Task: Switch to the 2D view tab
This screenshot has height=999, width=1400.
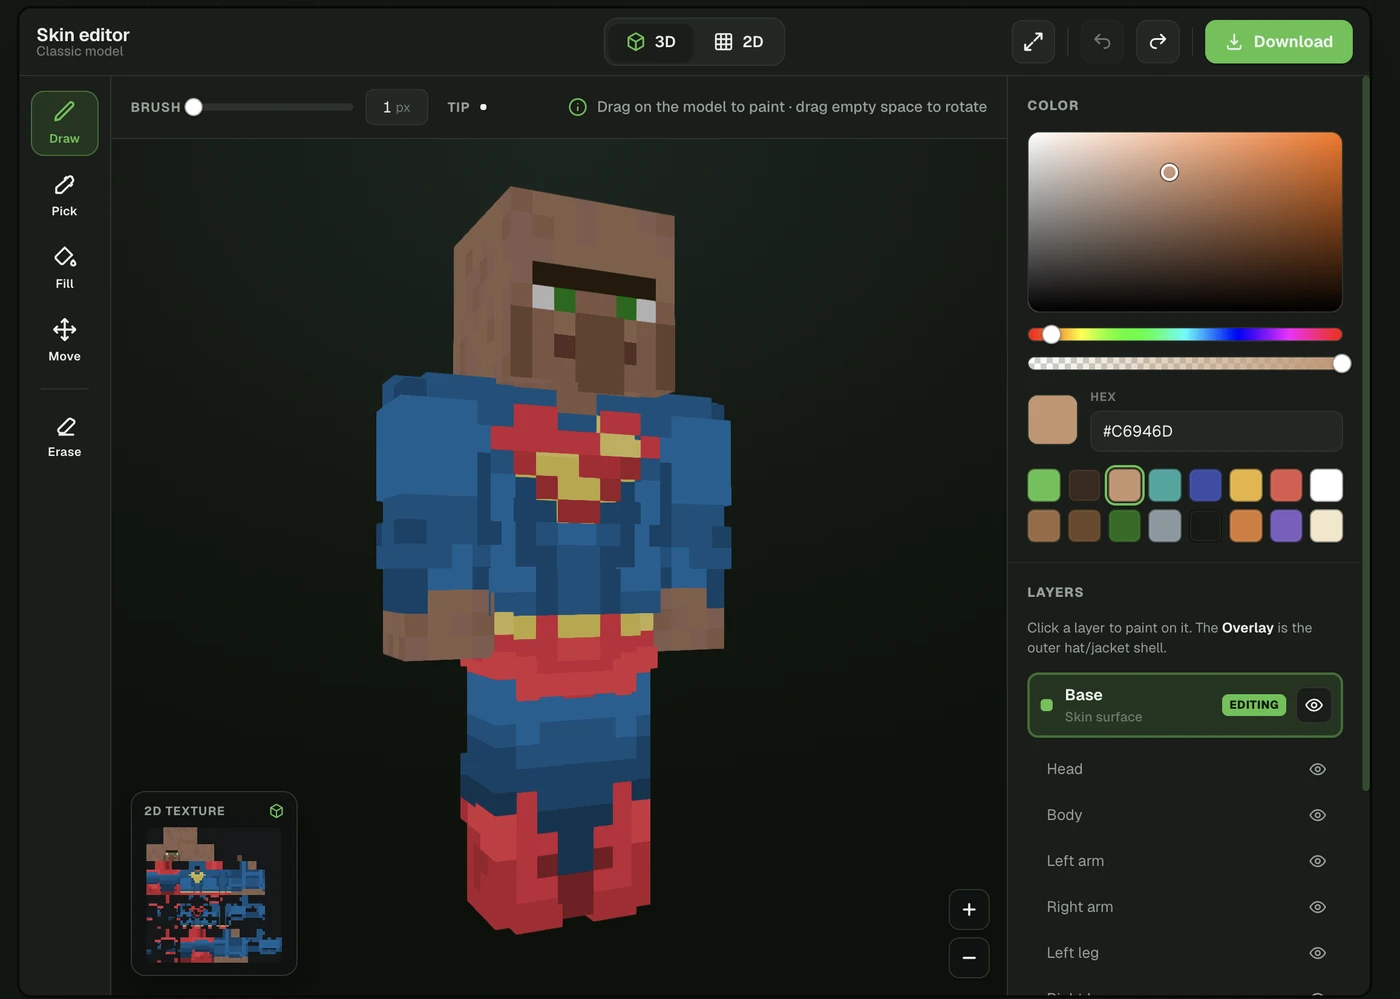Action: click(x=739, y=42)
